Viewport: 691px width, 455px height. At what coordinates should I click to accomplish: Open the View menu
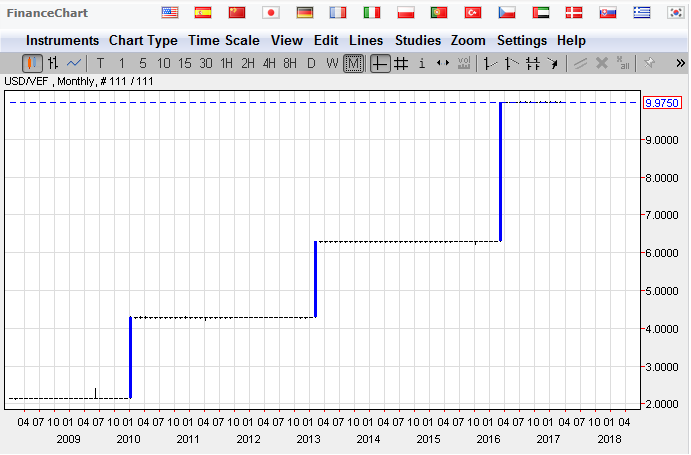tap(287, 41)
